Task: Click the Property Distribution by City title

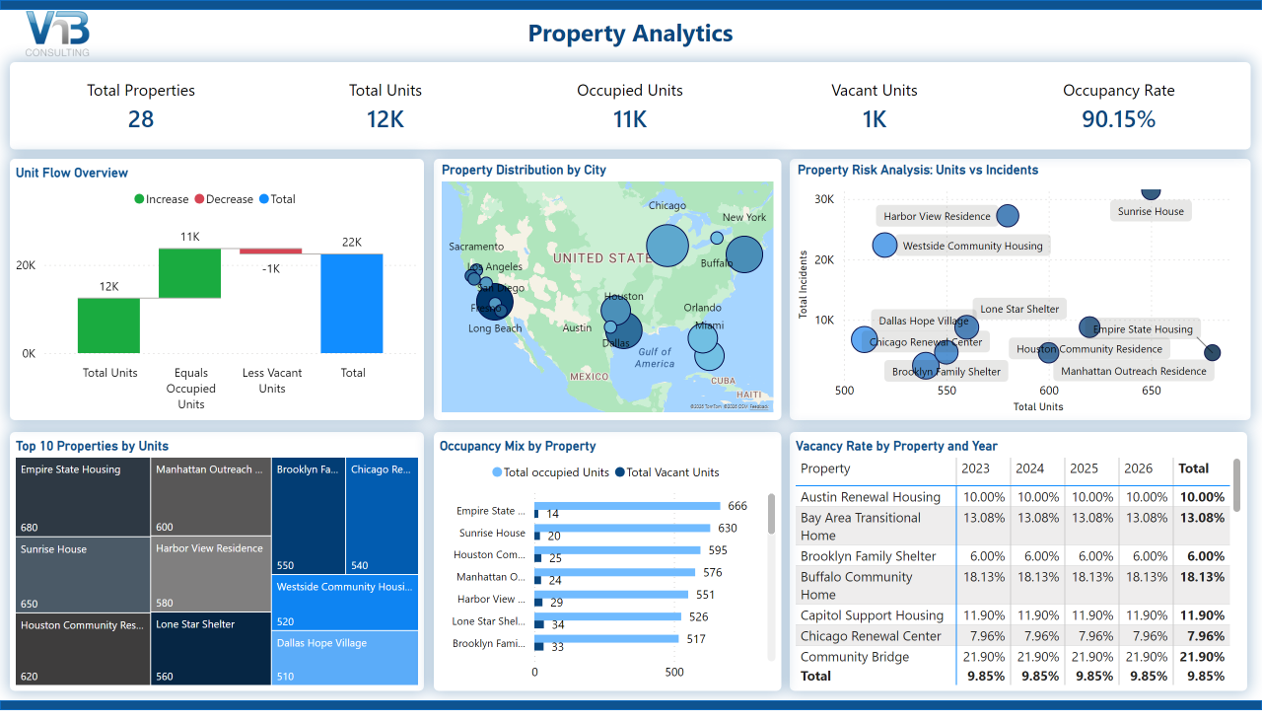Action: 524,170
